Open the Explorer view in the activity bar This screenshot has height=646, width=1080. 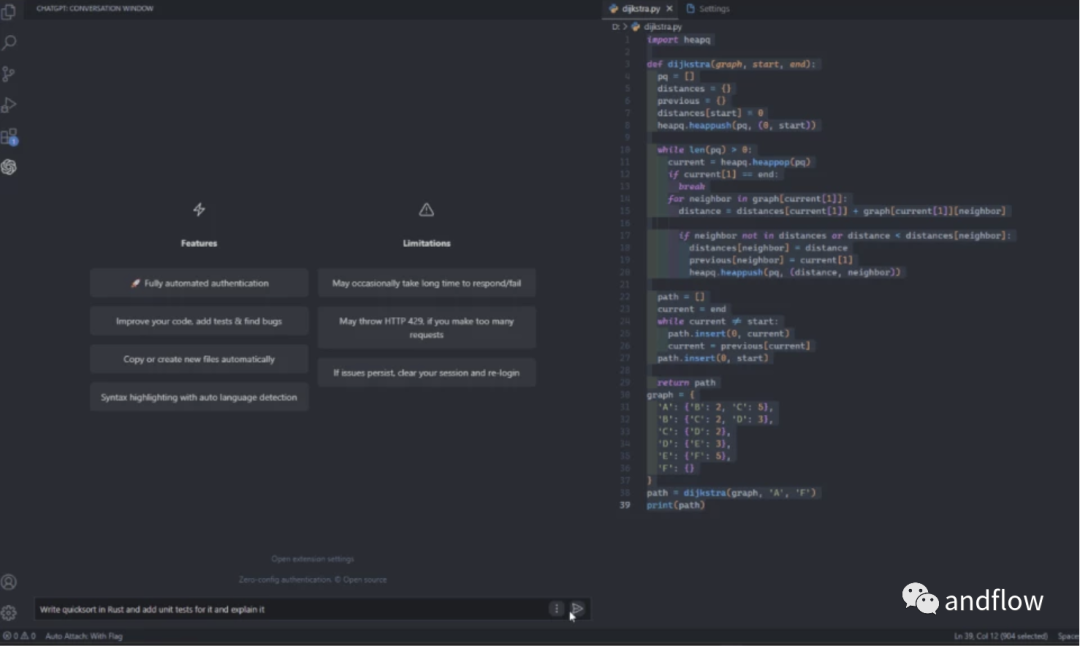tap(9, 12)
